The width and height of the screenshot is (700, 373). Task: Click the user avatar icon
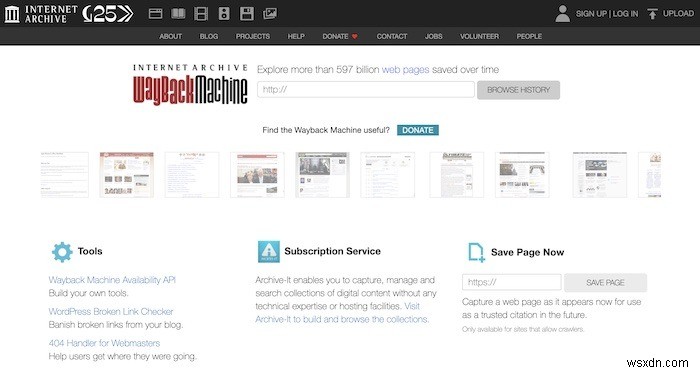point(562,13)
